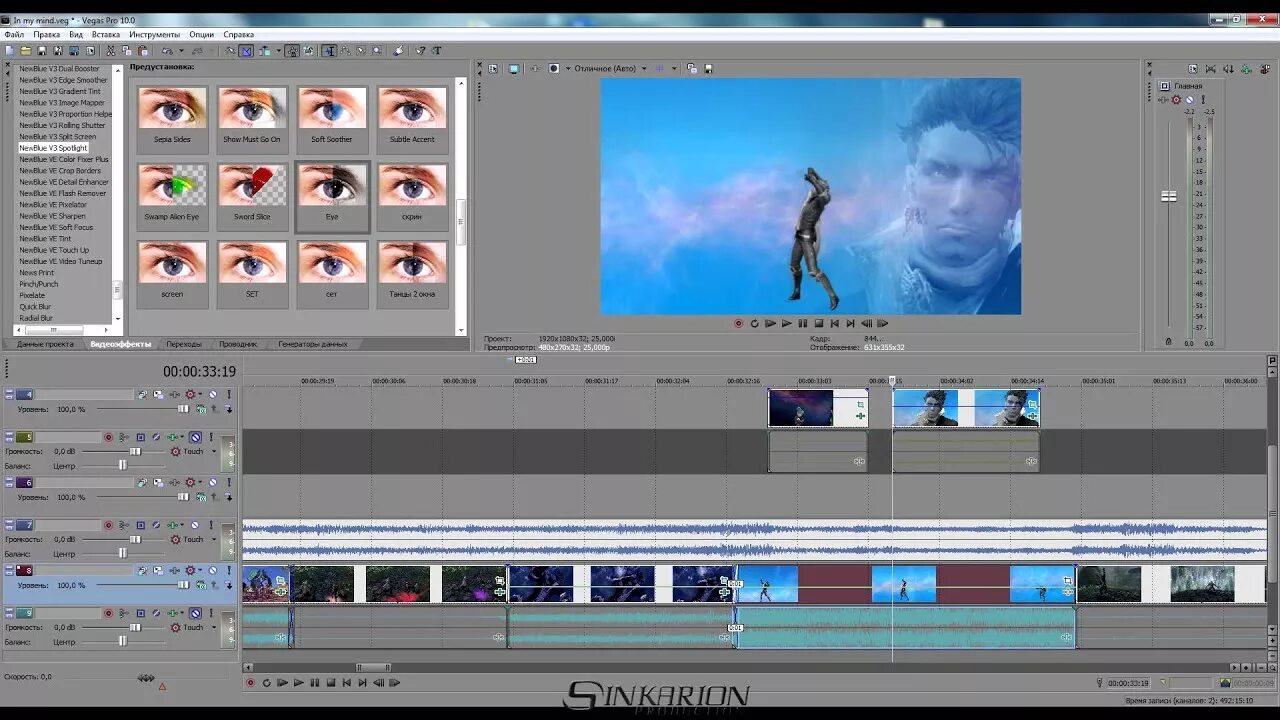Unmute audio track 5
The width and height of the screenshot is (1280, 720).
tap(195, 437)
